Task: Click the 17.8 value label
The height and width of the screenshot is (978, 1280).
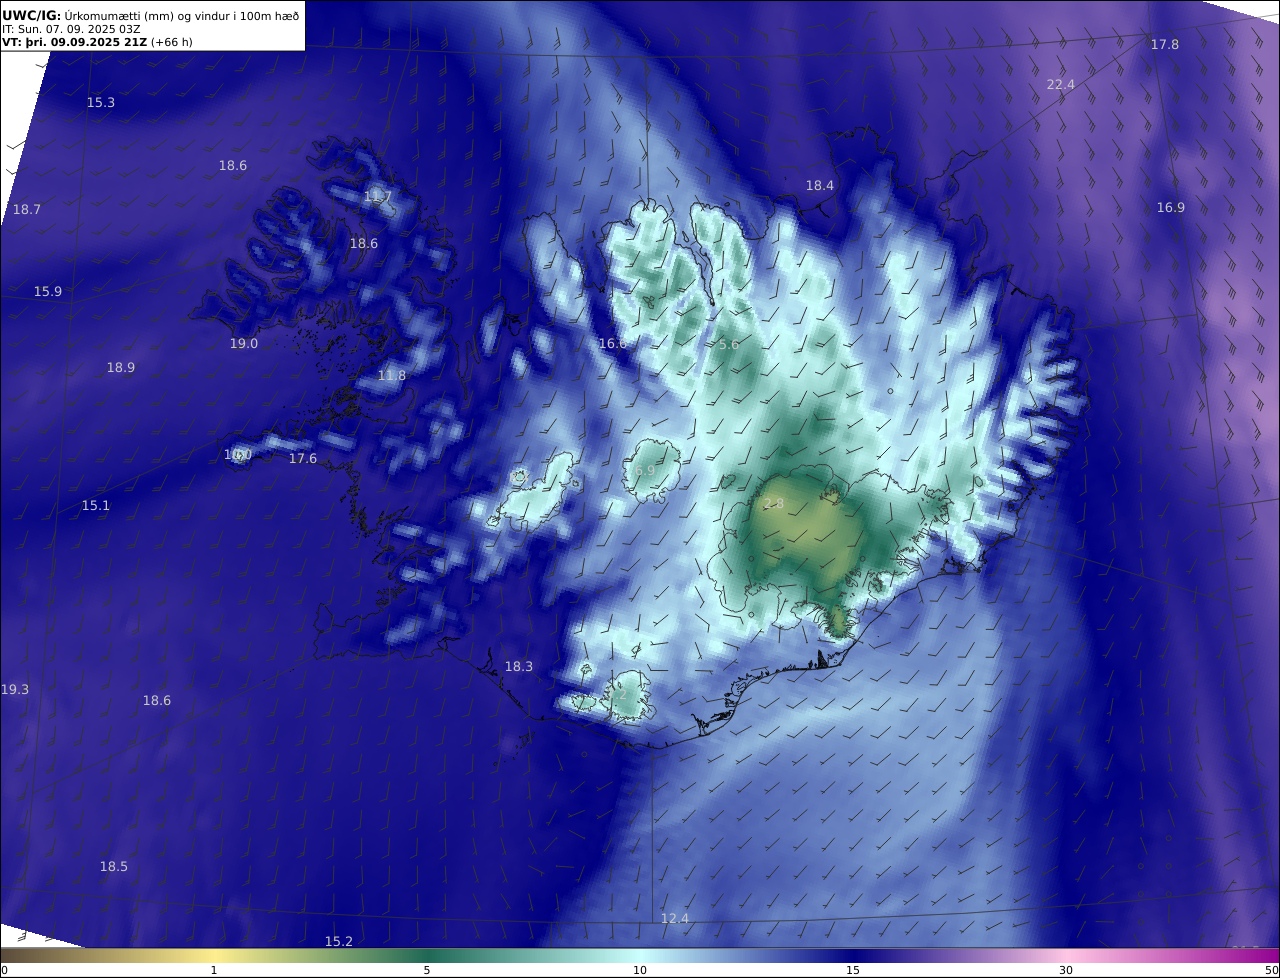Action: pyautogui.click(x=1165, y=45)
